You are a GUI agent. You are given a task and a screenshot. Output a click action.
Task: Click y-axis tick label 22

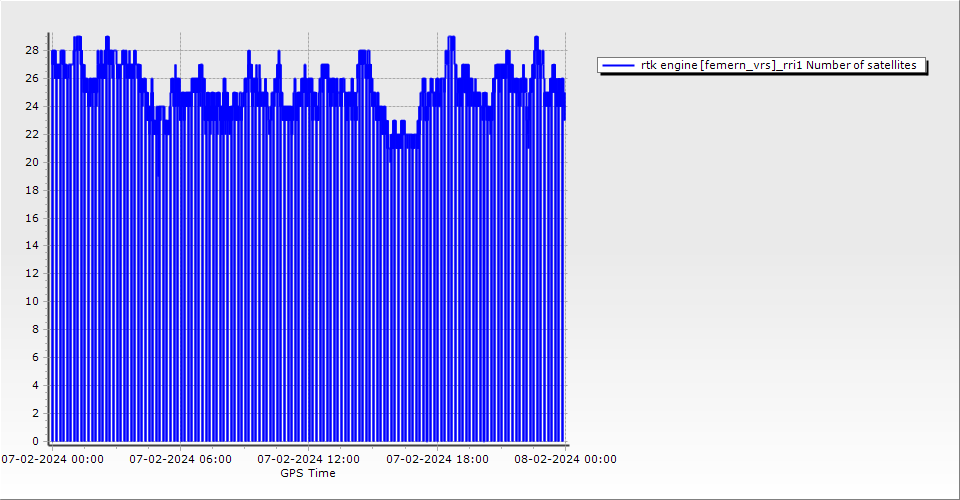click(32, 134)
